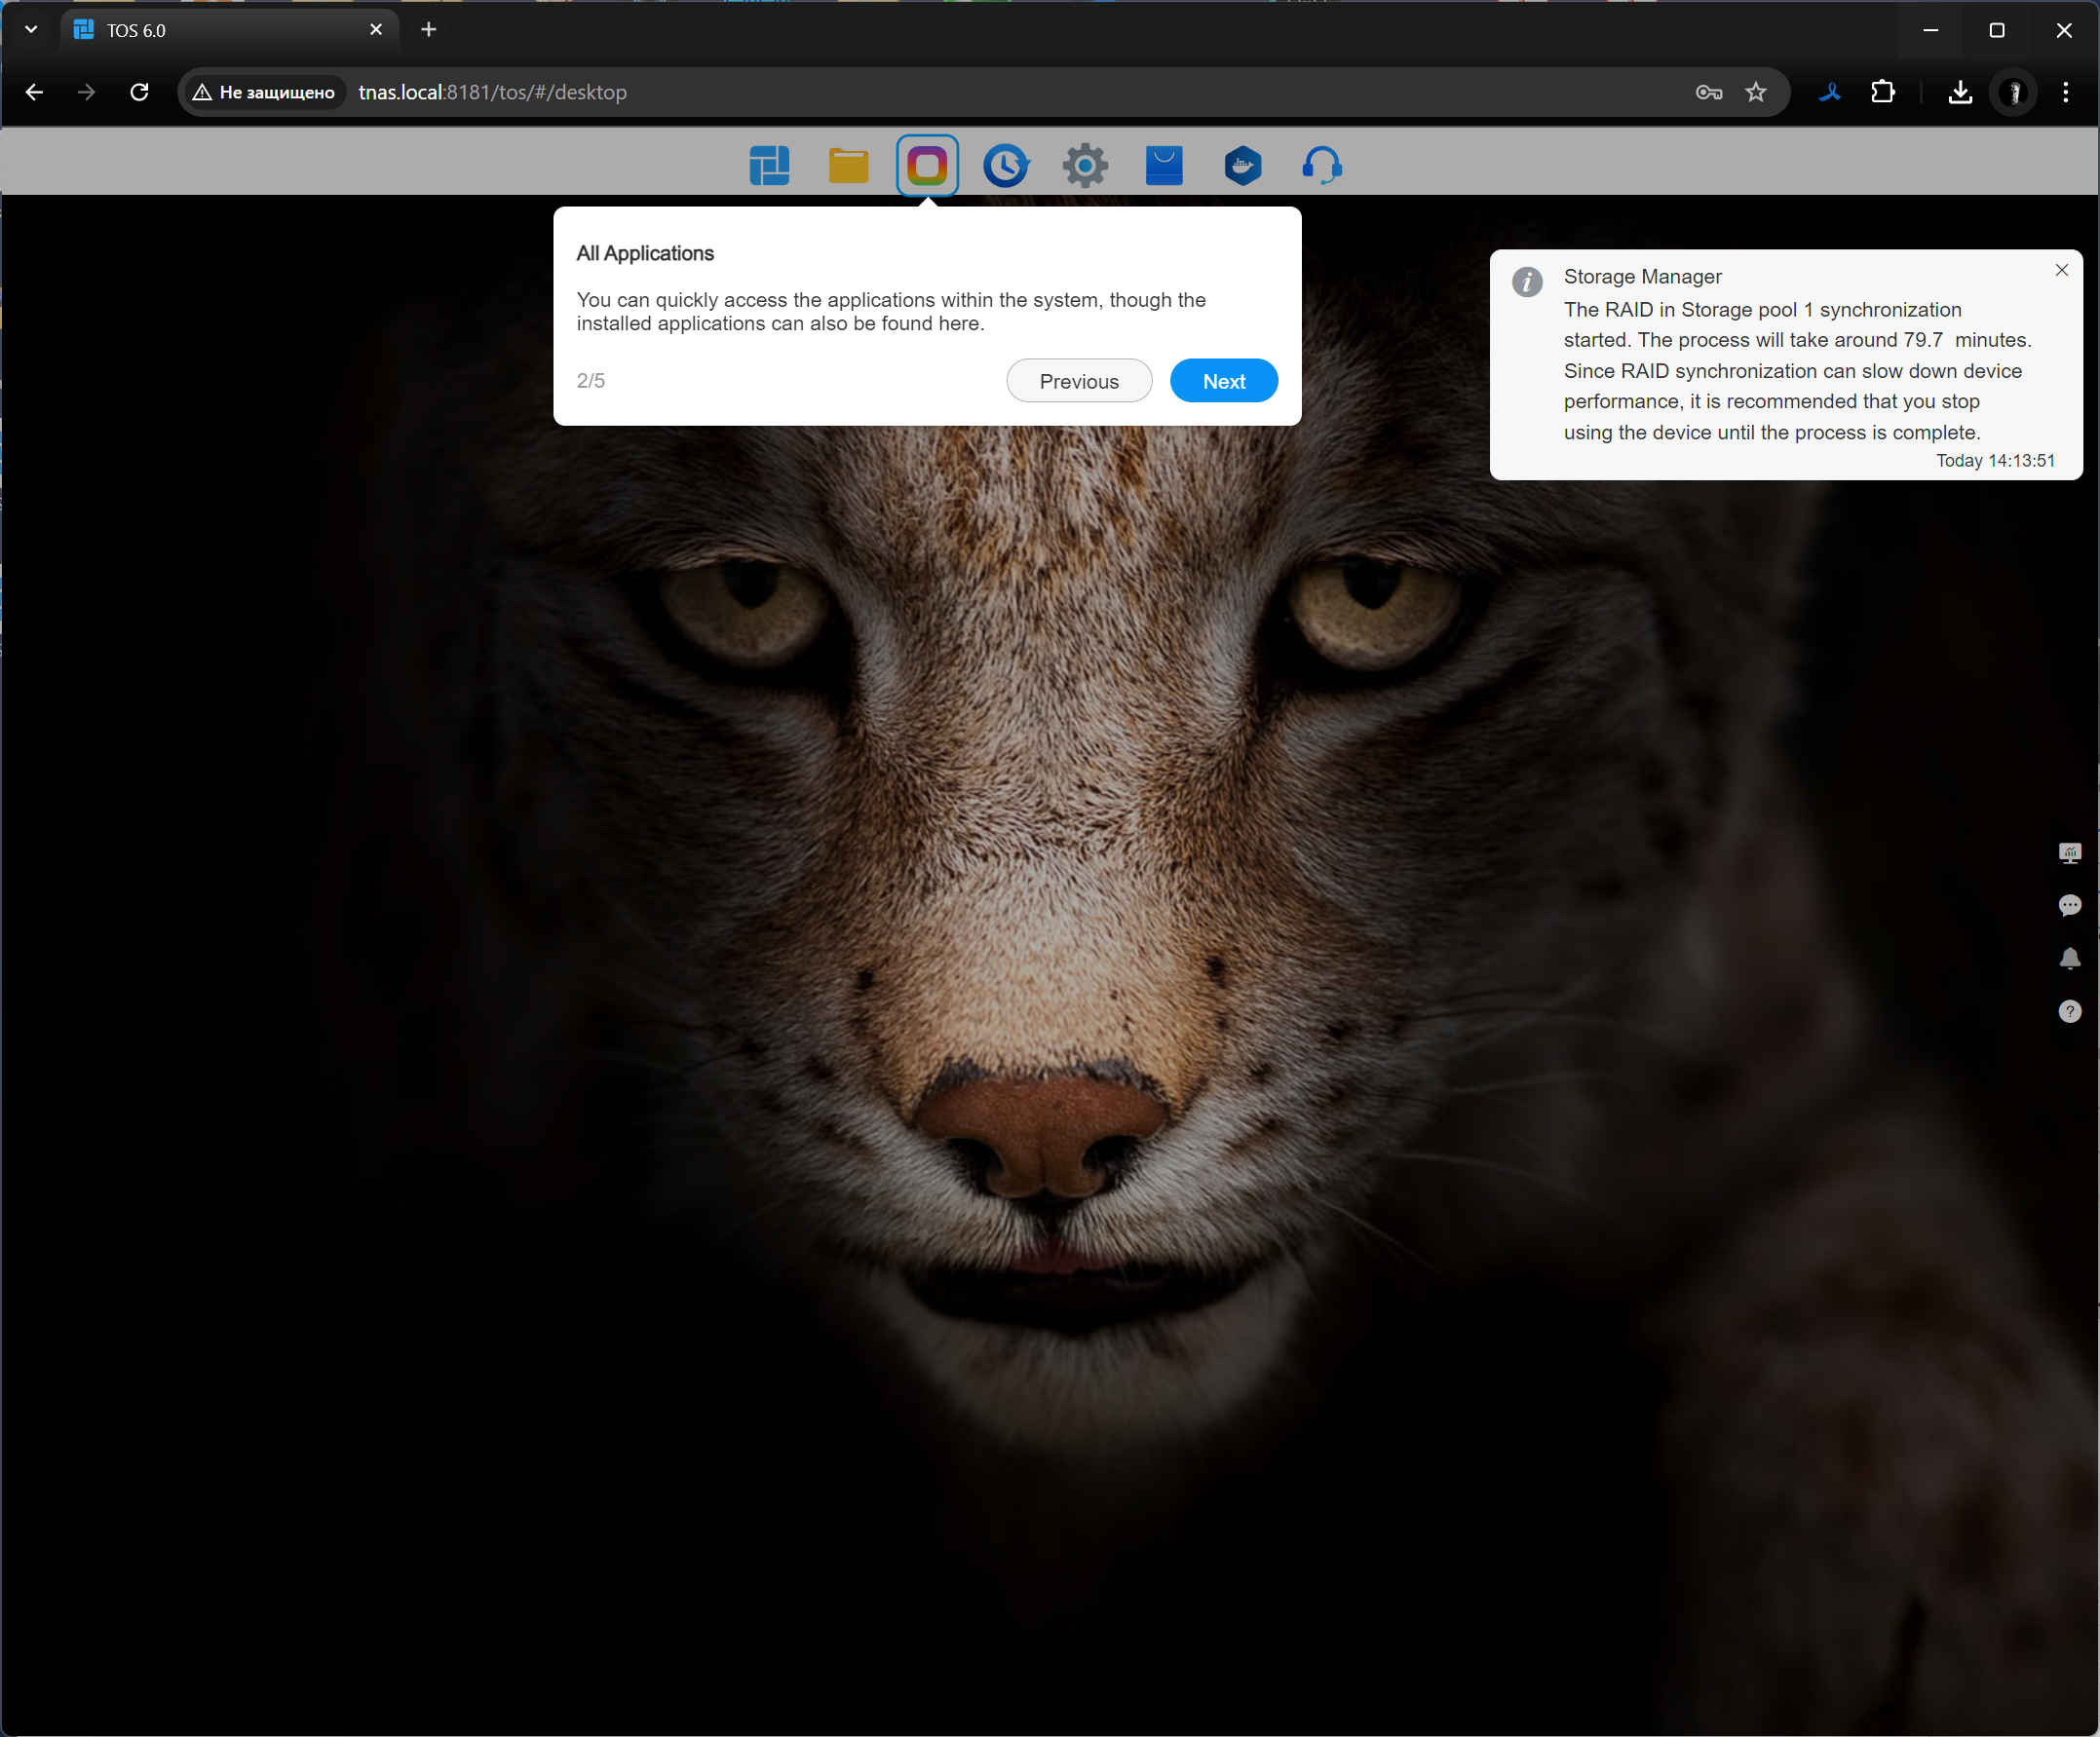Launch the Backup clock icon
Image resolution: width=2100 pixels, height=1737 pixels.
pos(1005,165)
